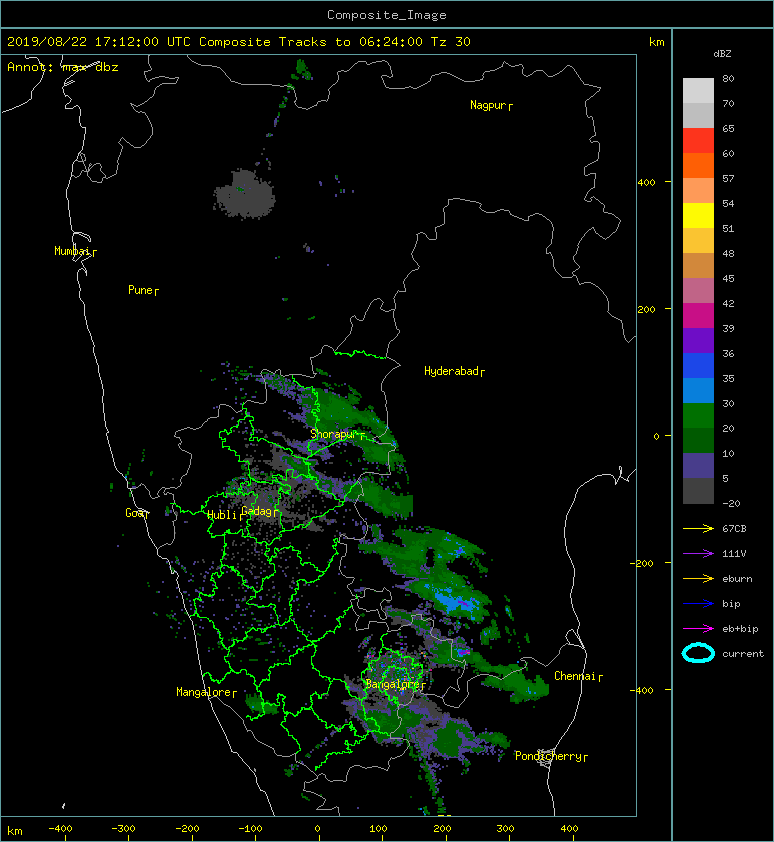Click the purple swatch in dBZ legend
Screen dimensions: 774x842
(698, 341)
